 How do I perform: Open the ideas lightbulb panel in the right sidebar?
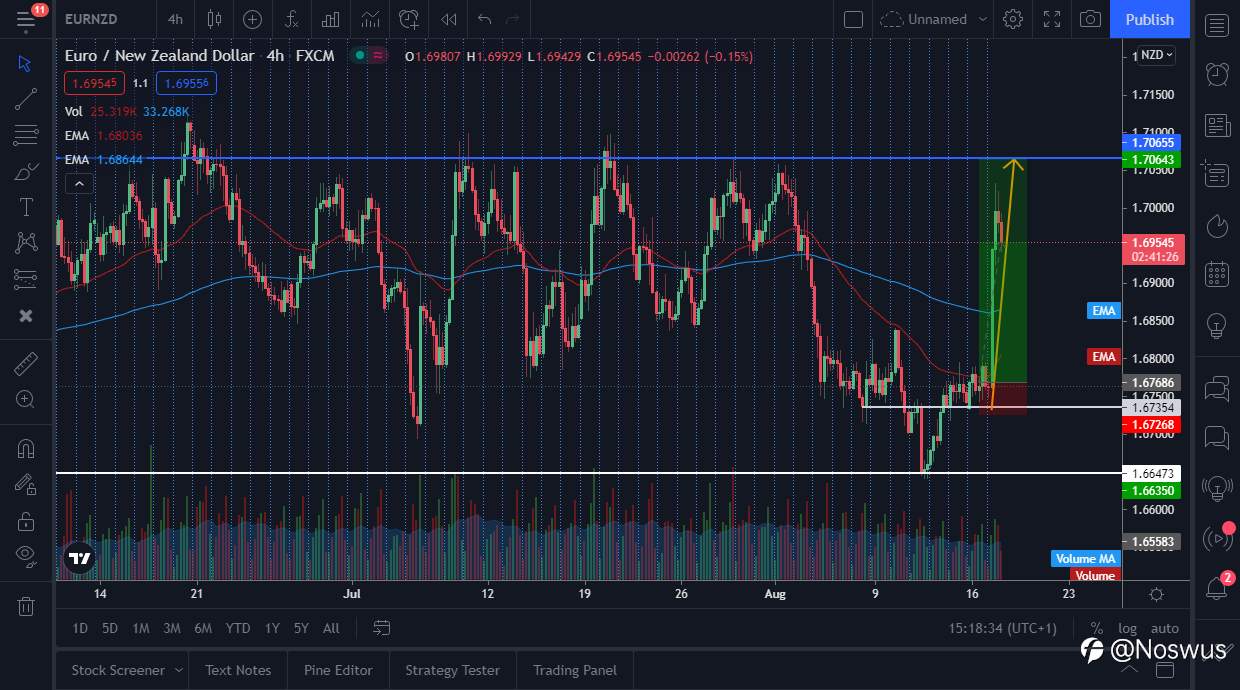click(x=1216, y=325)
